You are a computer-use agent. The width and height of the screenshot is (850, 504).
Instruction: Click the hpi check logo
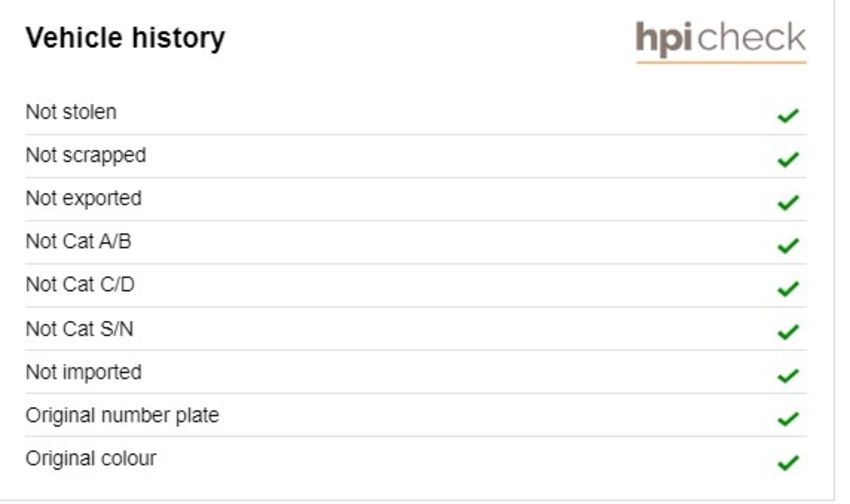click(x=720, y=42)
